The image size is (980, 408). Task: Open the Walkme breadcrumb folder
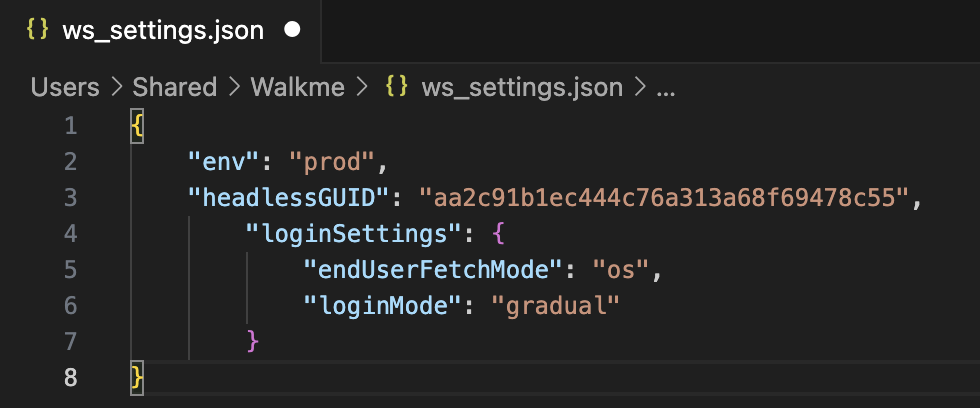tap(298, 87)
